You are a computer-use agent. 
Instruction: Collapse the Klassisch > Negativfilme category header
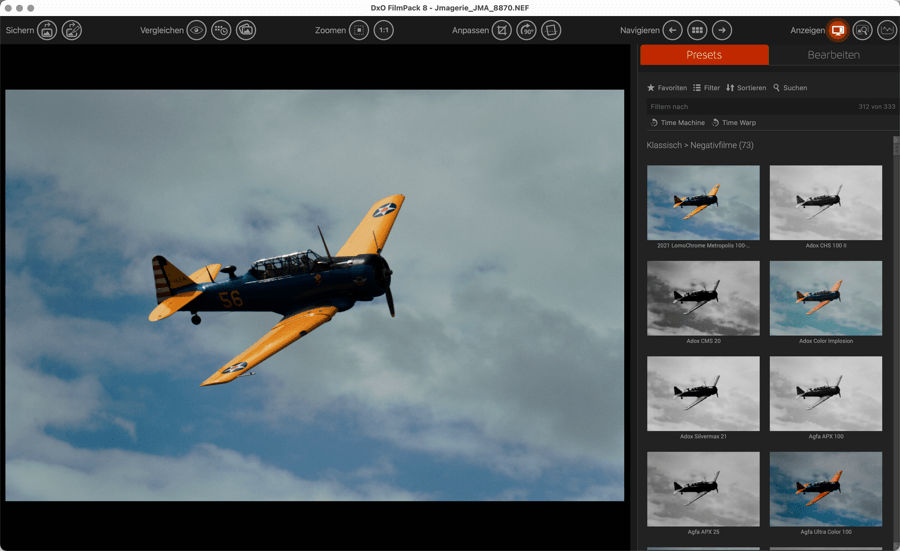pyautogui.click(x=700, y=146)
